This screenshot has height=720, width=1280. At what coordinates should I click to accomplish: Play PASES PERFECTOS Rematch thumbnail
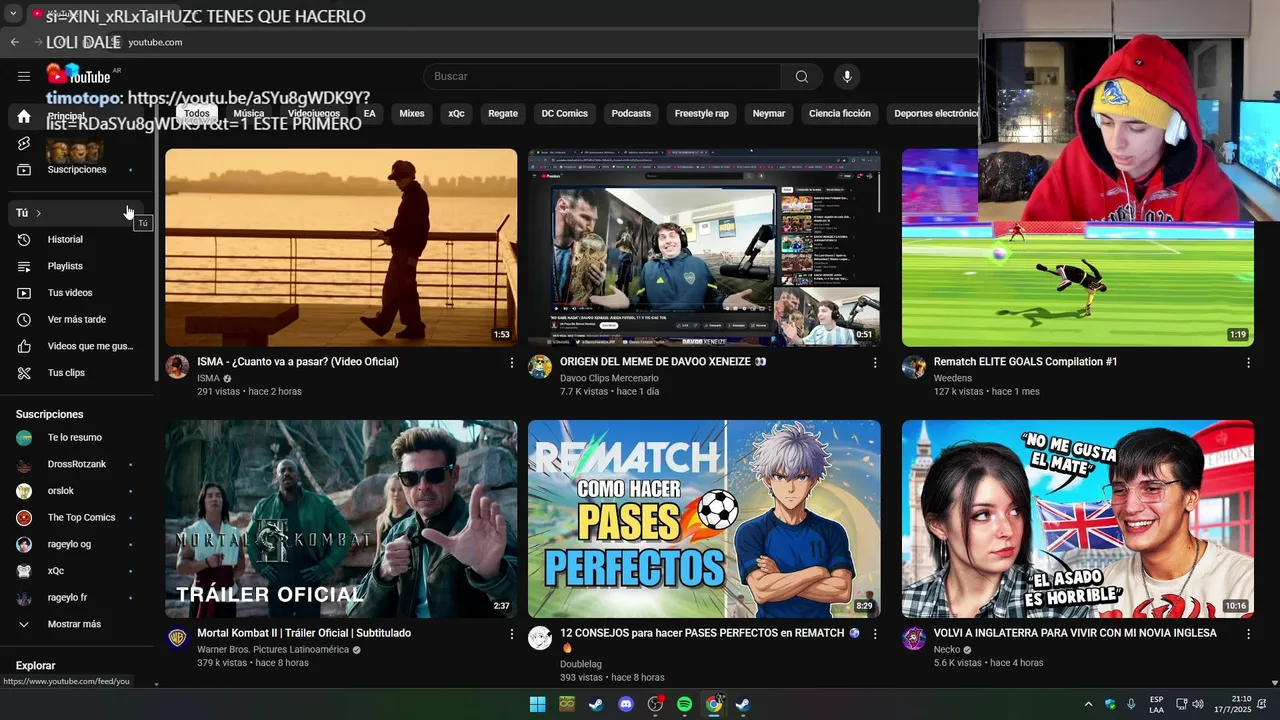click(704, 519)
